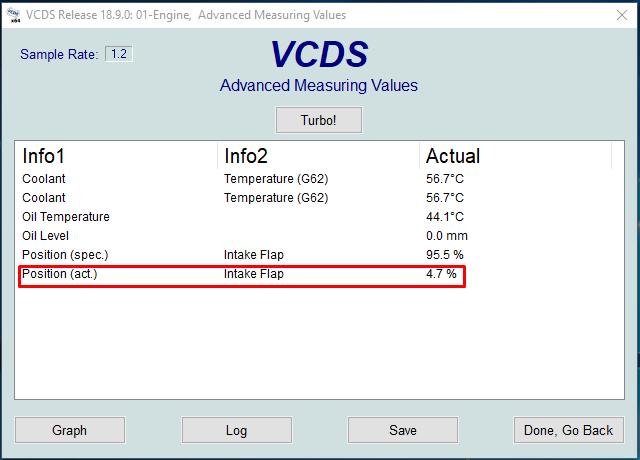This screenshot has width=640, height=460.
Task: Select the Oil Temperature row
Action: click(66, 217)
